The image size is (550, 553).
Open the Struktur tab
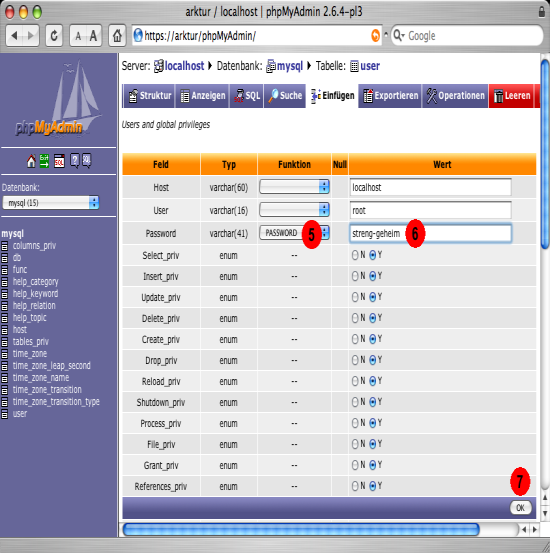click(x=150, y=96)
